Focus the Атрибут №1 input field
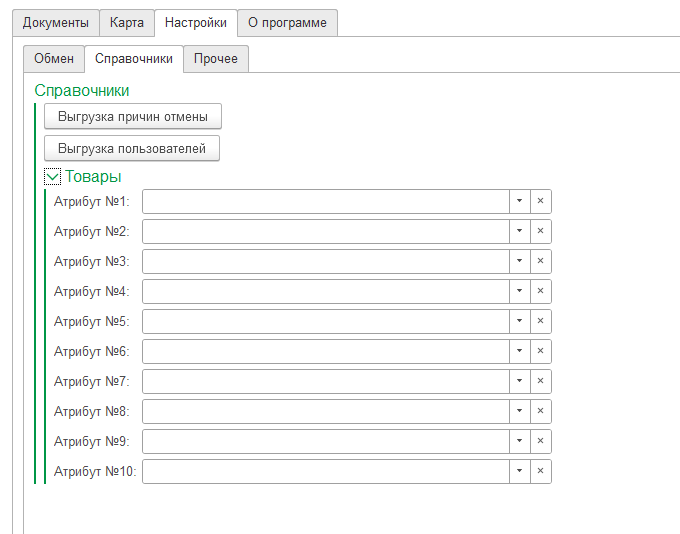Image resolution: width=680 pixels, height=534 pixels. coord(326,201)
